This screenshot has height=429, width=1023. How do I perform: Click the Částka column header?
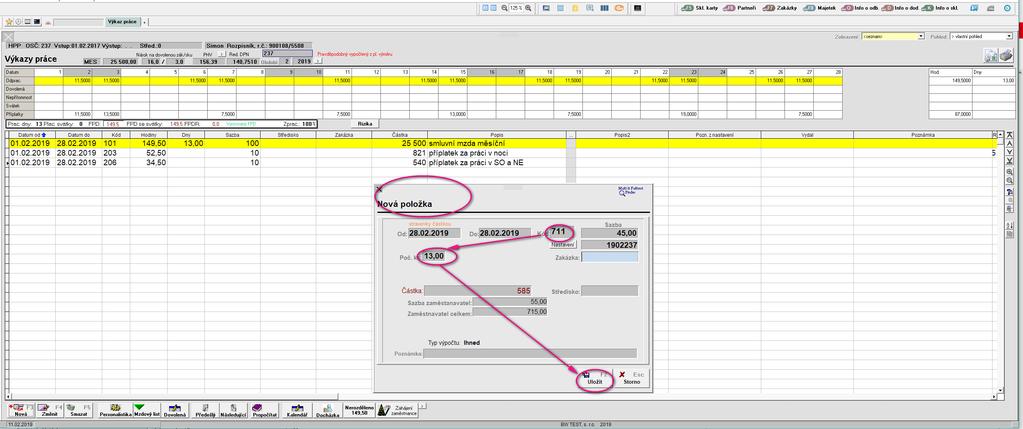(400, 134)
